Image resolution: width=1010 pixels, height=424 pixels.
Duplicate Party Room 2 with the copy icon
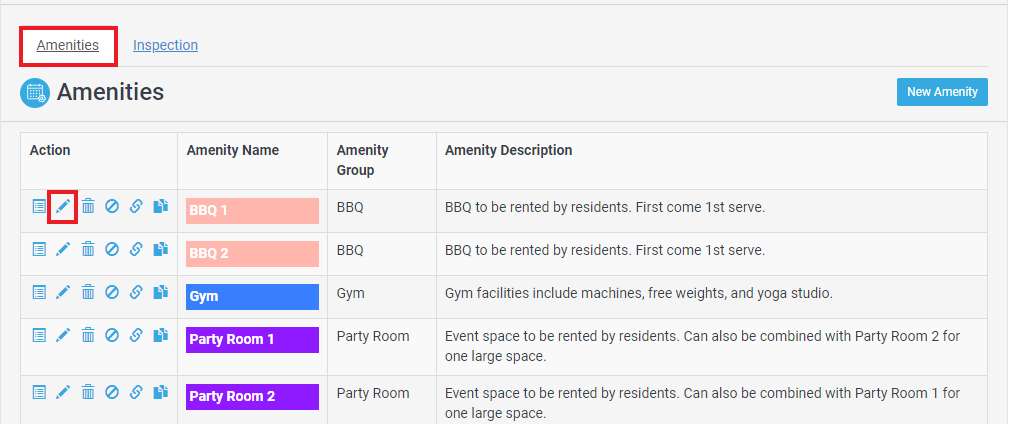(160, 392)
